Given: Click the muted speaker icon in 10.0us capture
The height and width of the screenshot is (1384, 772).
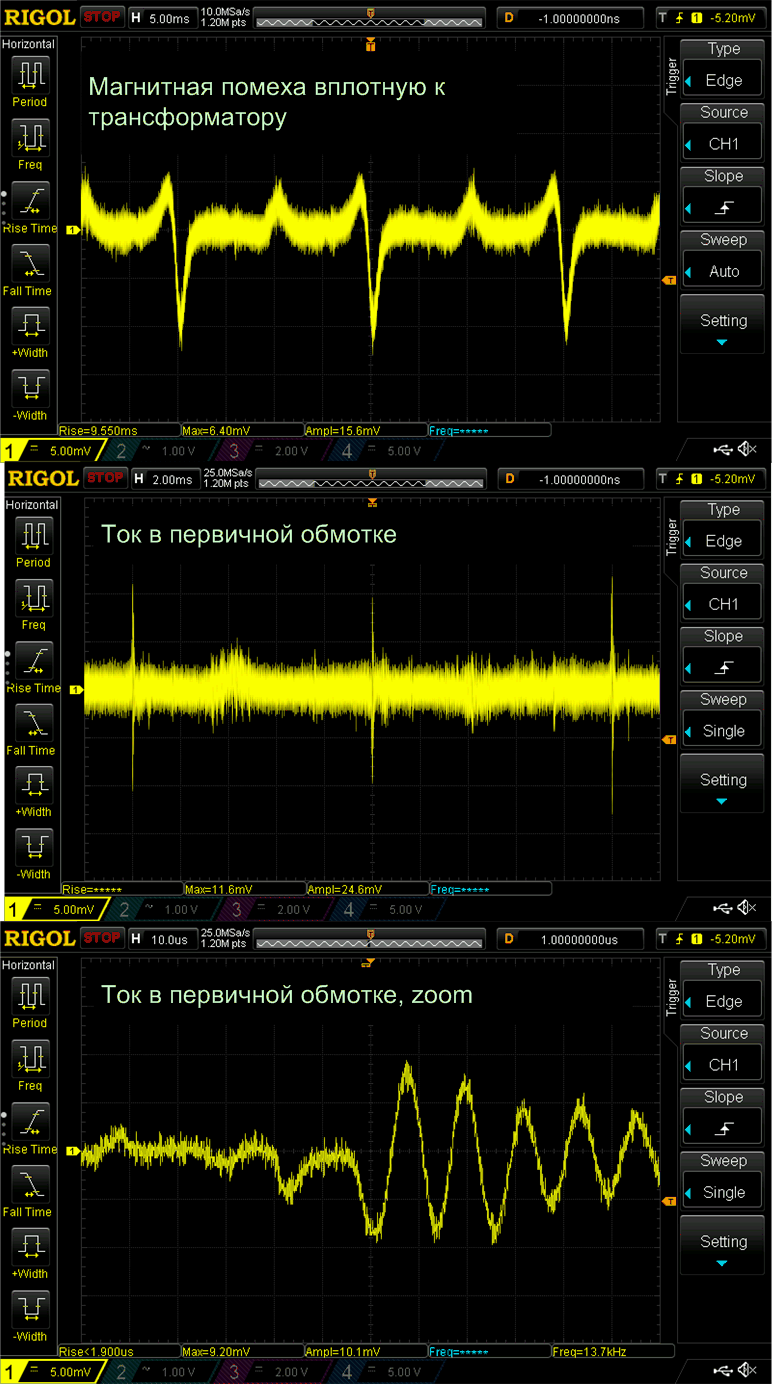Looking at the screenshot, I should [x=747, y=1370].
